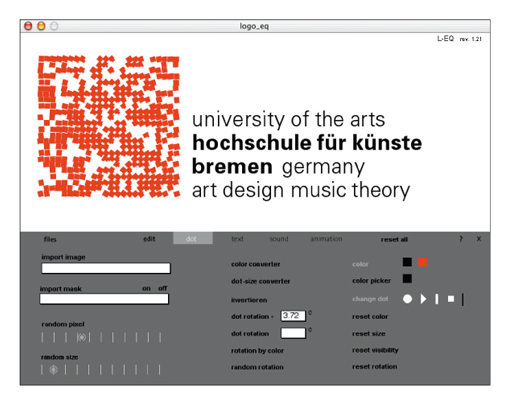Click the yellow minimize window button
Viewport: 512px width, 400px height.
tap(41, 26)
